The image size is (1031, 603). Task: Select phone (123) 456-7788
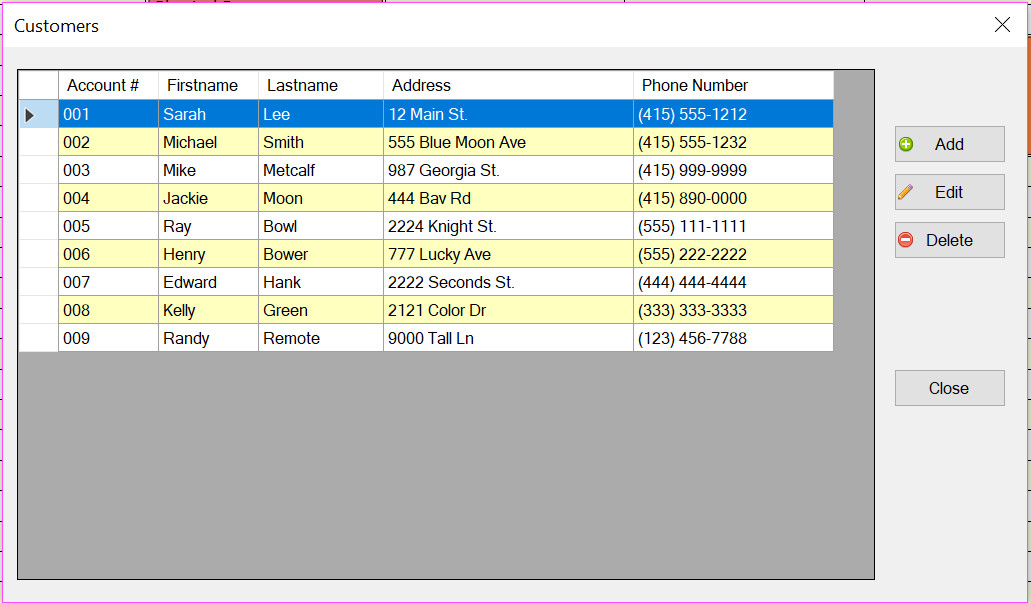(734, 338)
